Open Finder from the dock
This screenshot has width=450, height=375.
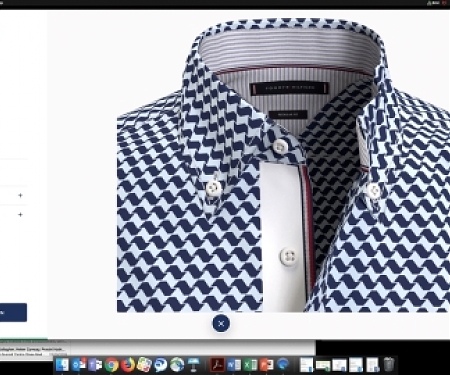point(62,365)
